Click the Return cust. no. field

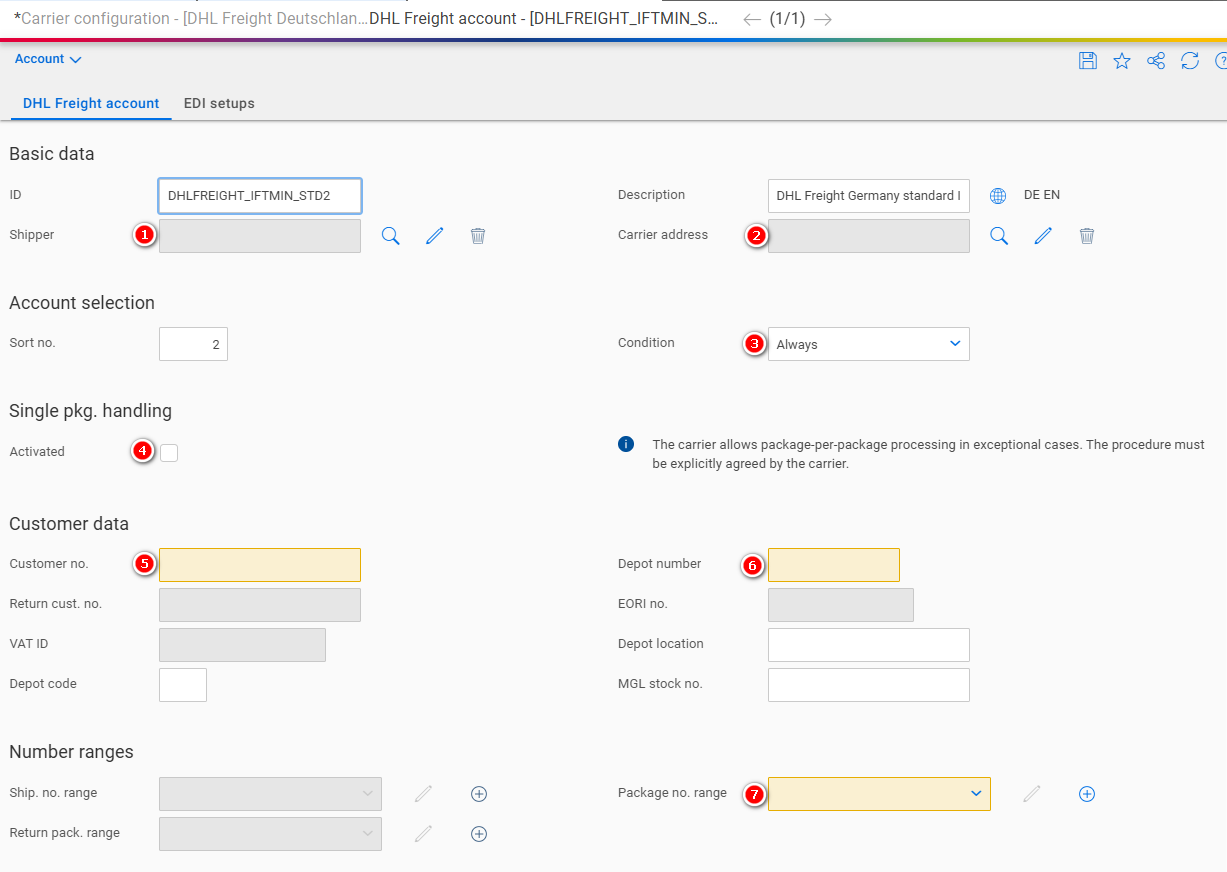pyautogui.click(x=260, y=605)
